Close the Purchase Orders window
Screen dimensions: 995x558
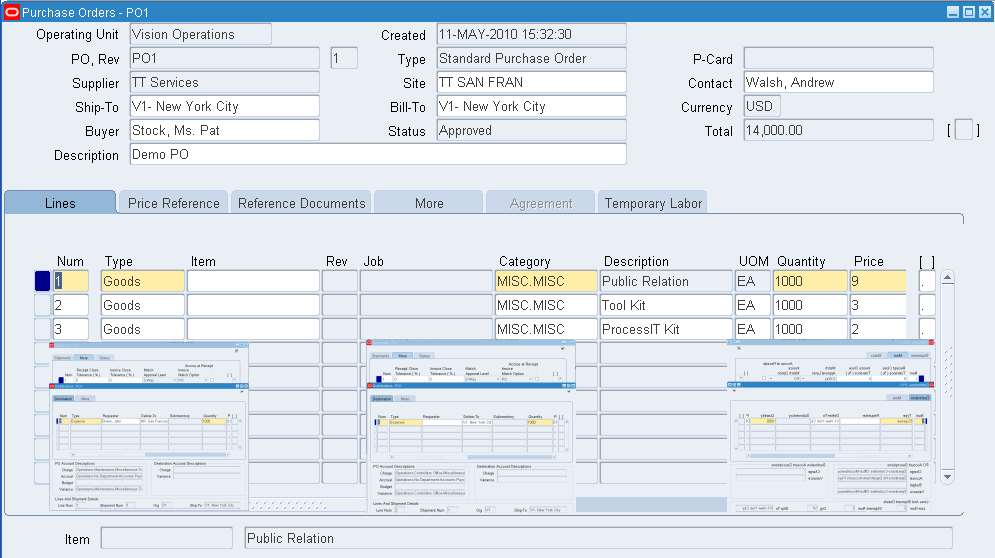pos(983,11)
